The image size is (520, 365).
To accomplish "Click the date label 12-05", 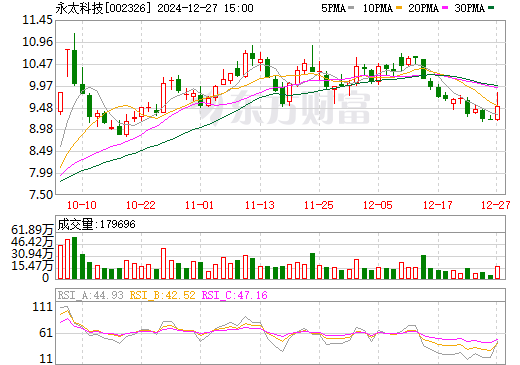I will pyautogui.click(x=378, y=205).
